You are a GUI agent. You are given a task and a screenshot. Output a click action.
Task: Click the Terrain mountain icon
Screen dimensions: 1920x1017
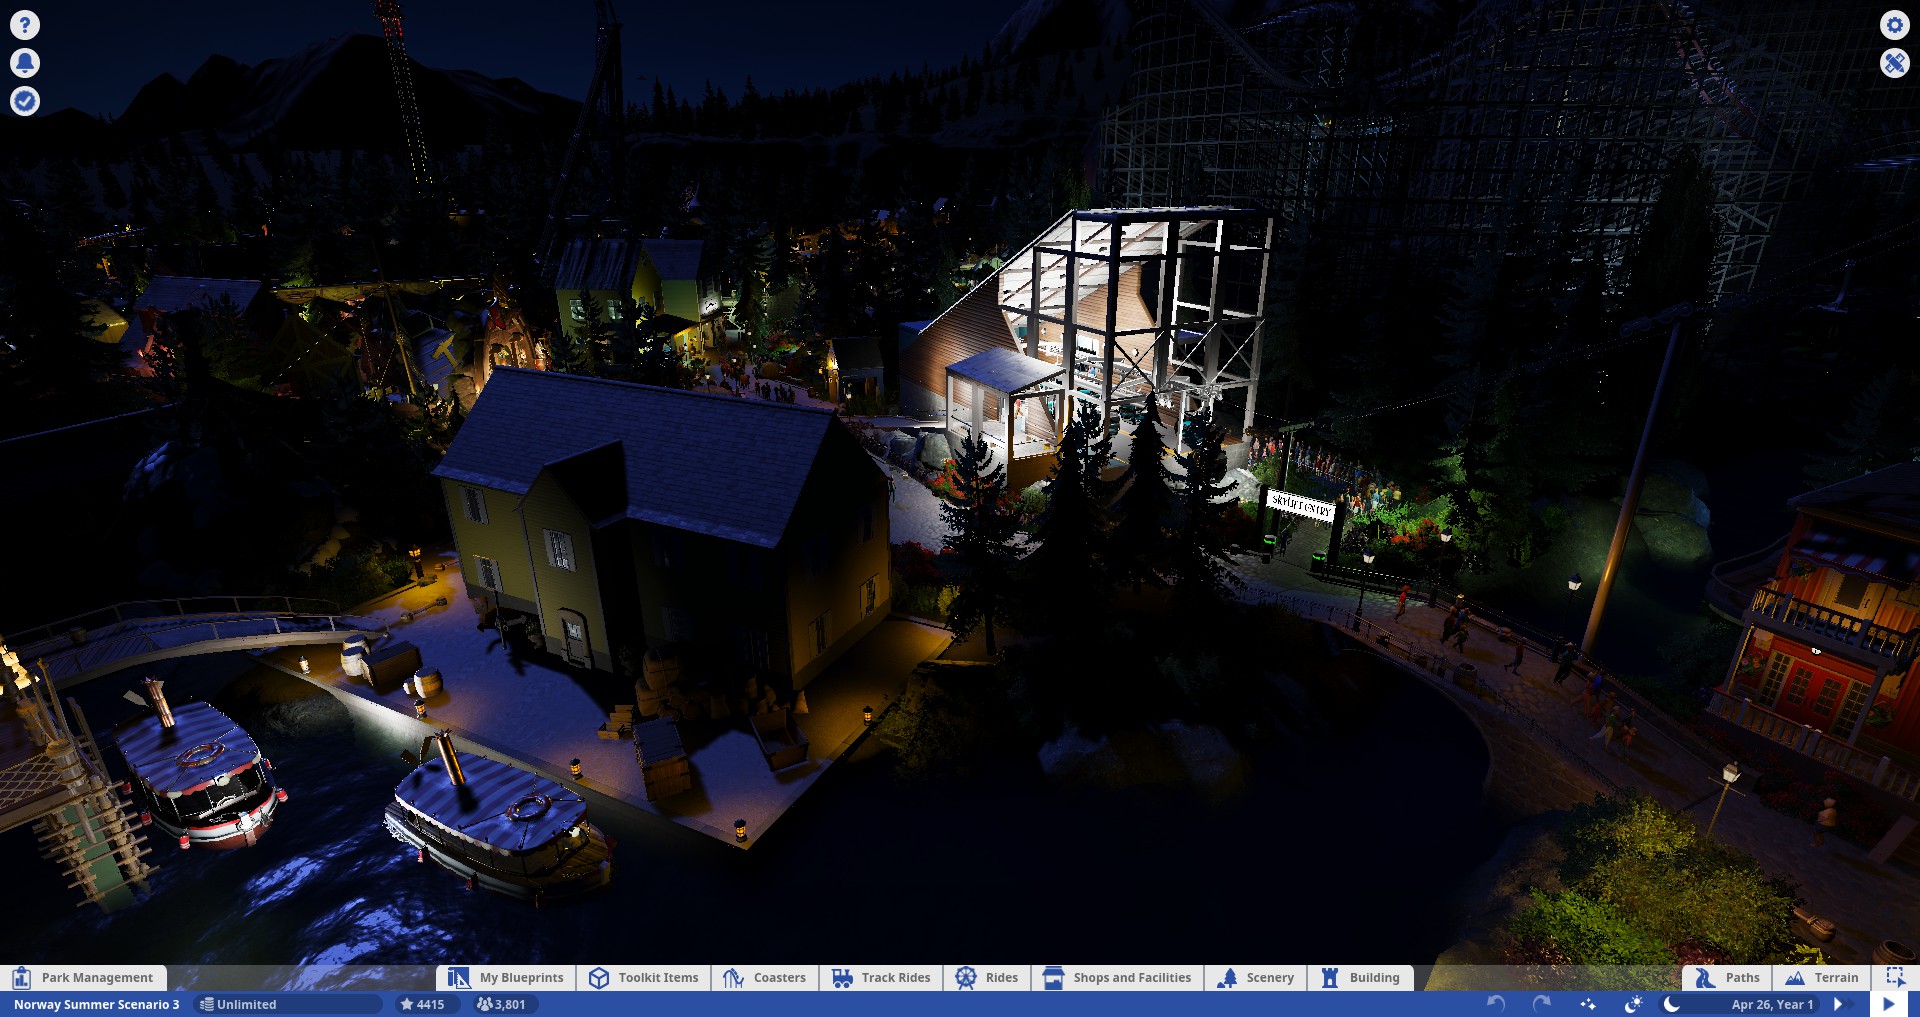(1795, 978)
